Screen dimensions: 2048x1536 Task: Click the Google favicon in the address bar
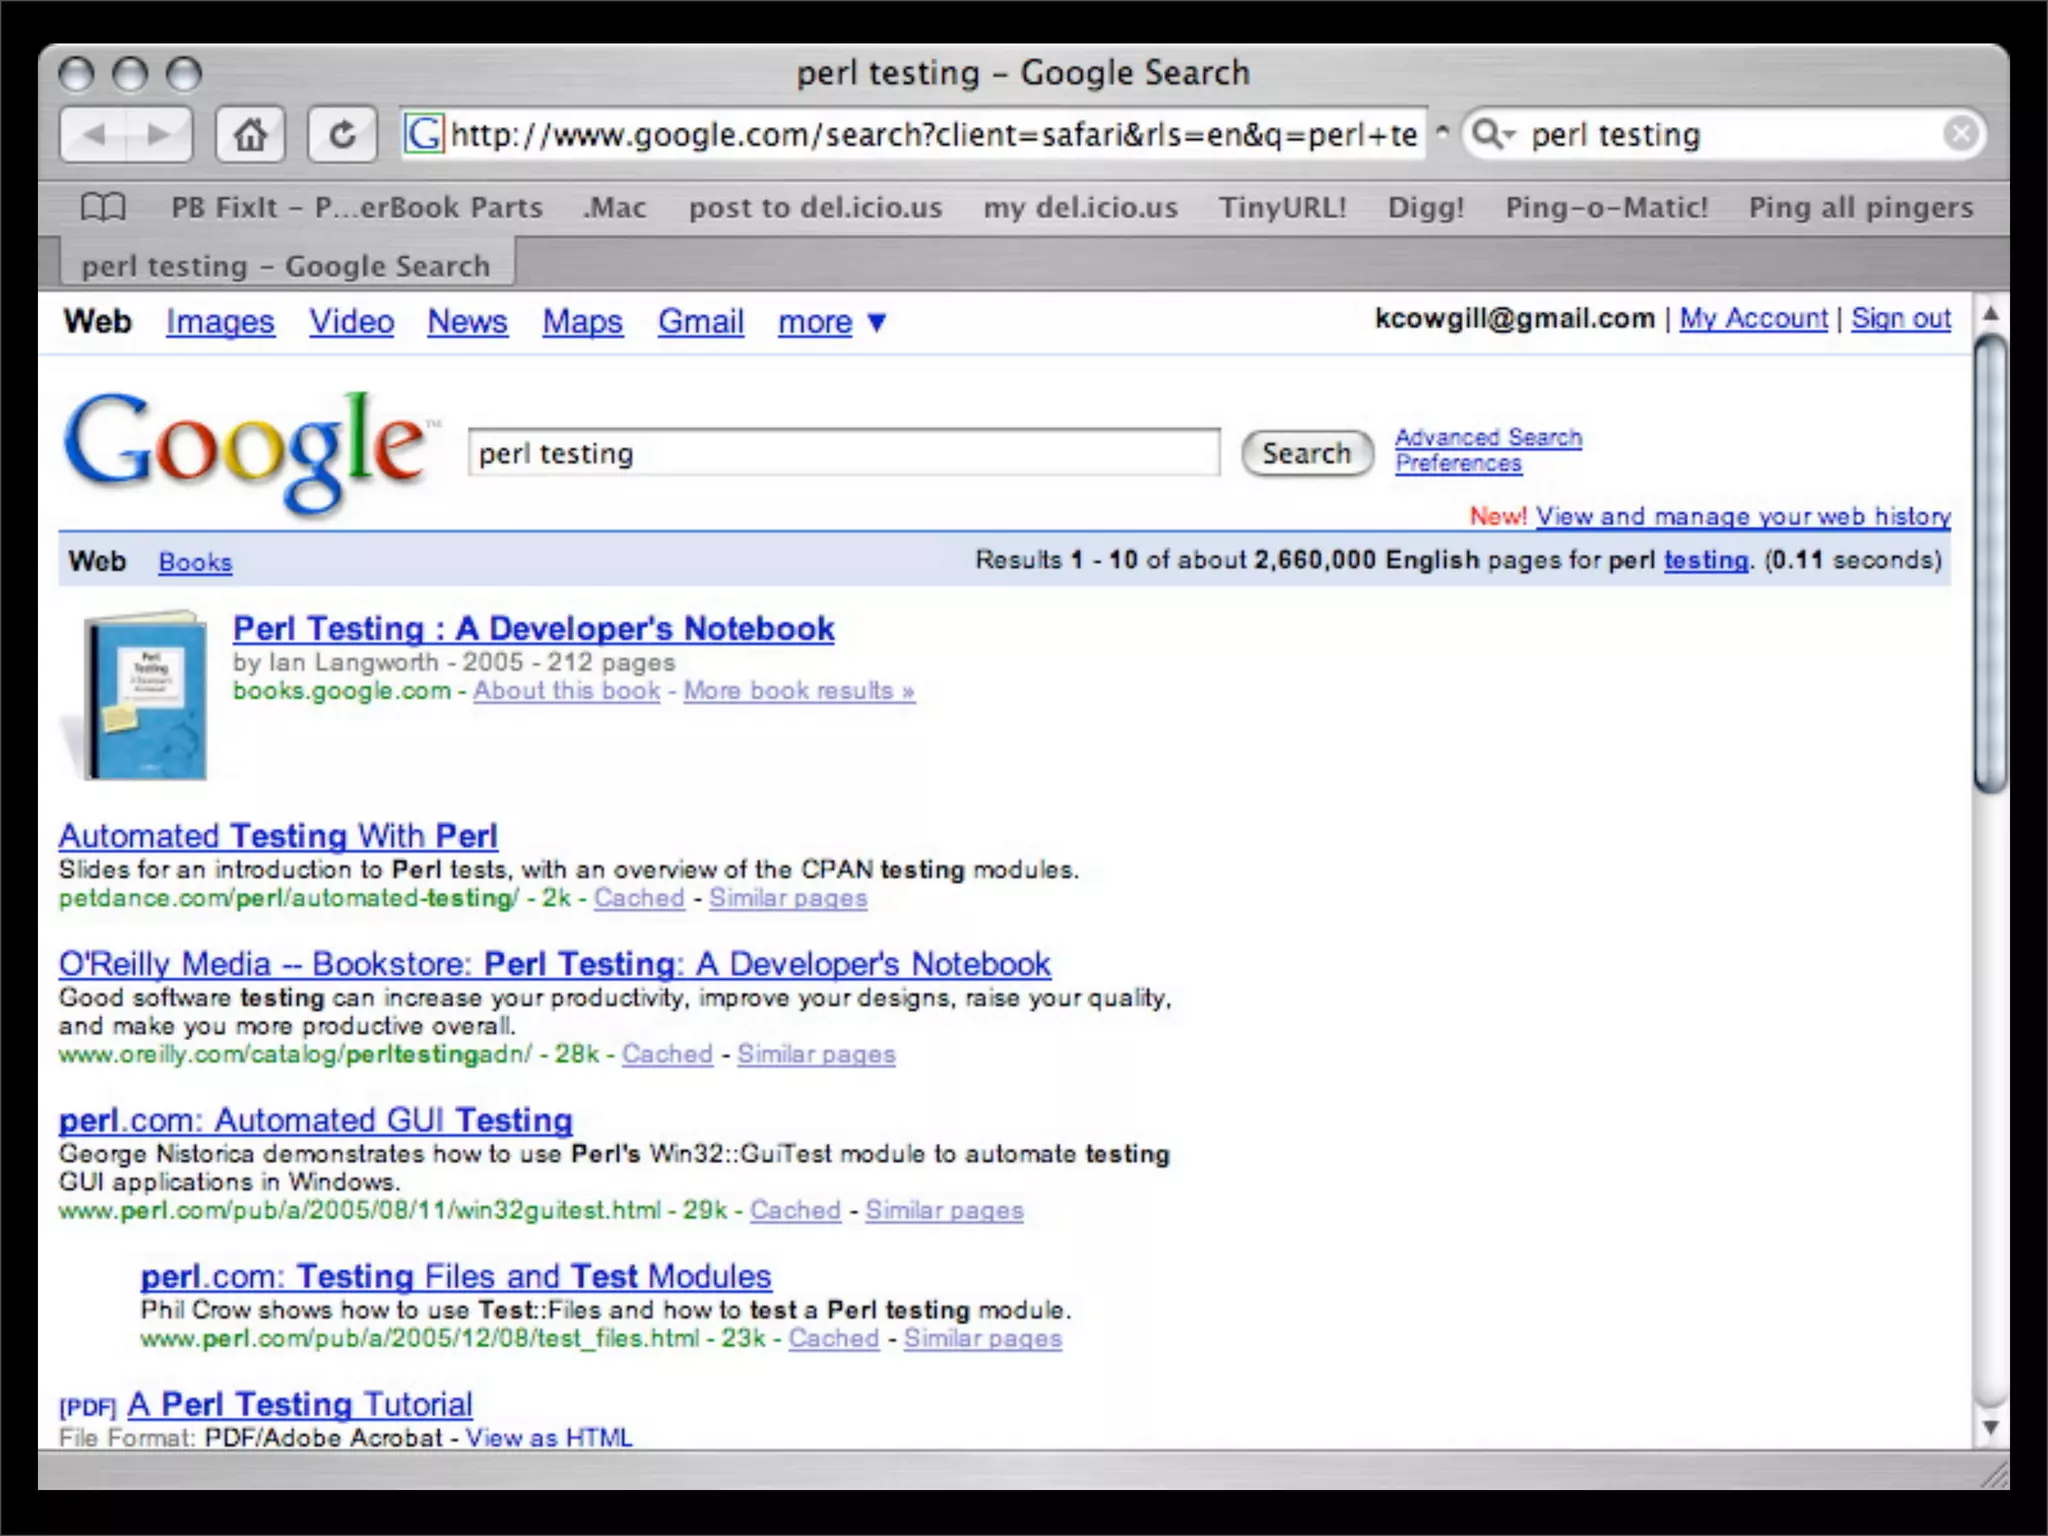[423, 134]
